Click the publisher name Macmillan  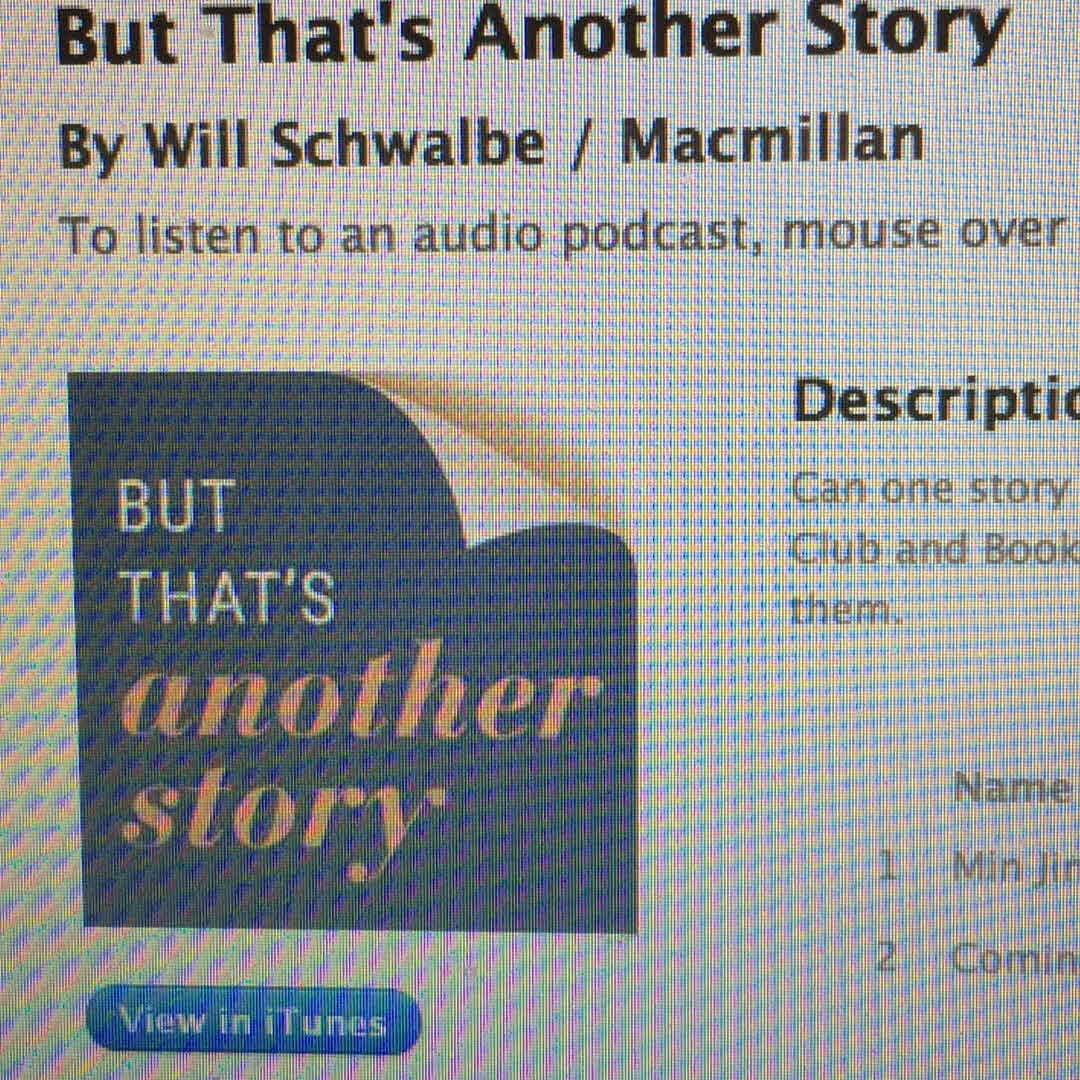pos(771,141)
